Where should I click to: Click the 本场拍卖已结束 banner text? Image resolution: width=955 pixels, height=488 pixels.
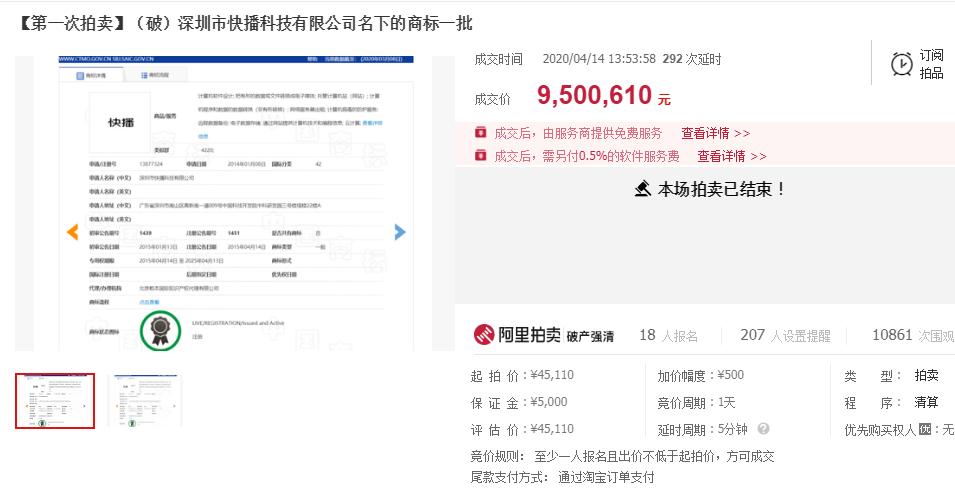pyautogui.click(x=722, y=189)
